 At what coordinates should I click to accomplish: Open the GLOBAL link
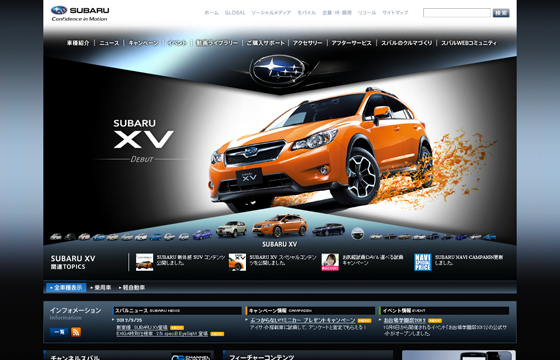pyautogui.click(x=235, y=12)
